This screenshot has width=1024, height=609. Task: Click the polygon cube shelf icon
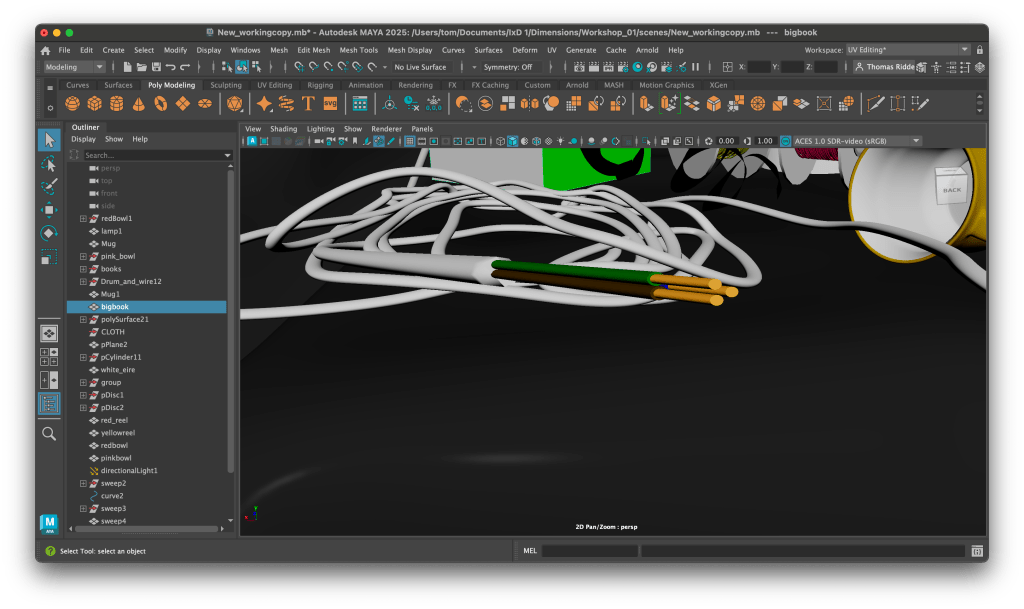[95, 104]
